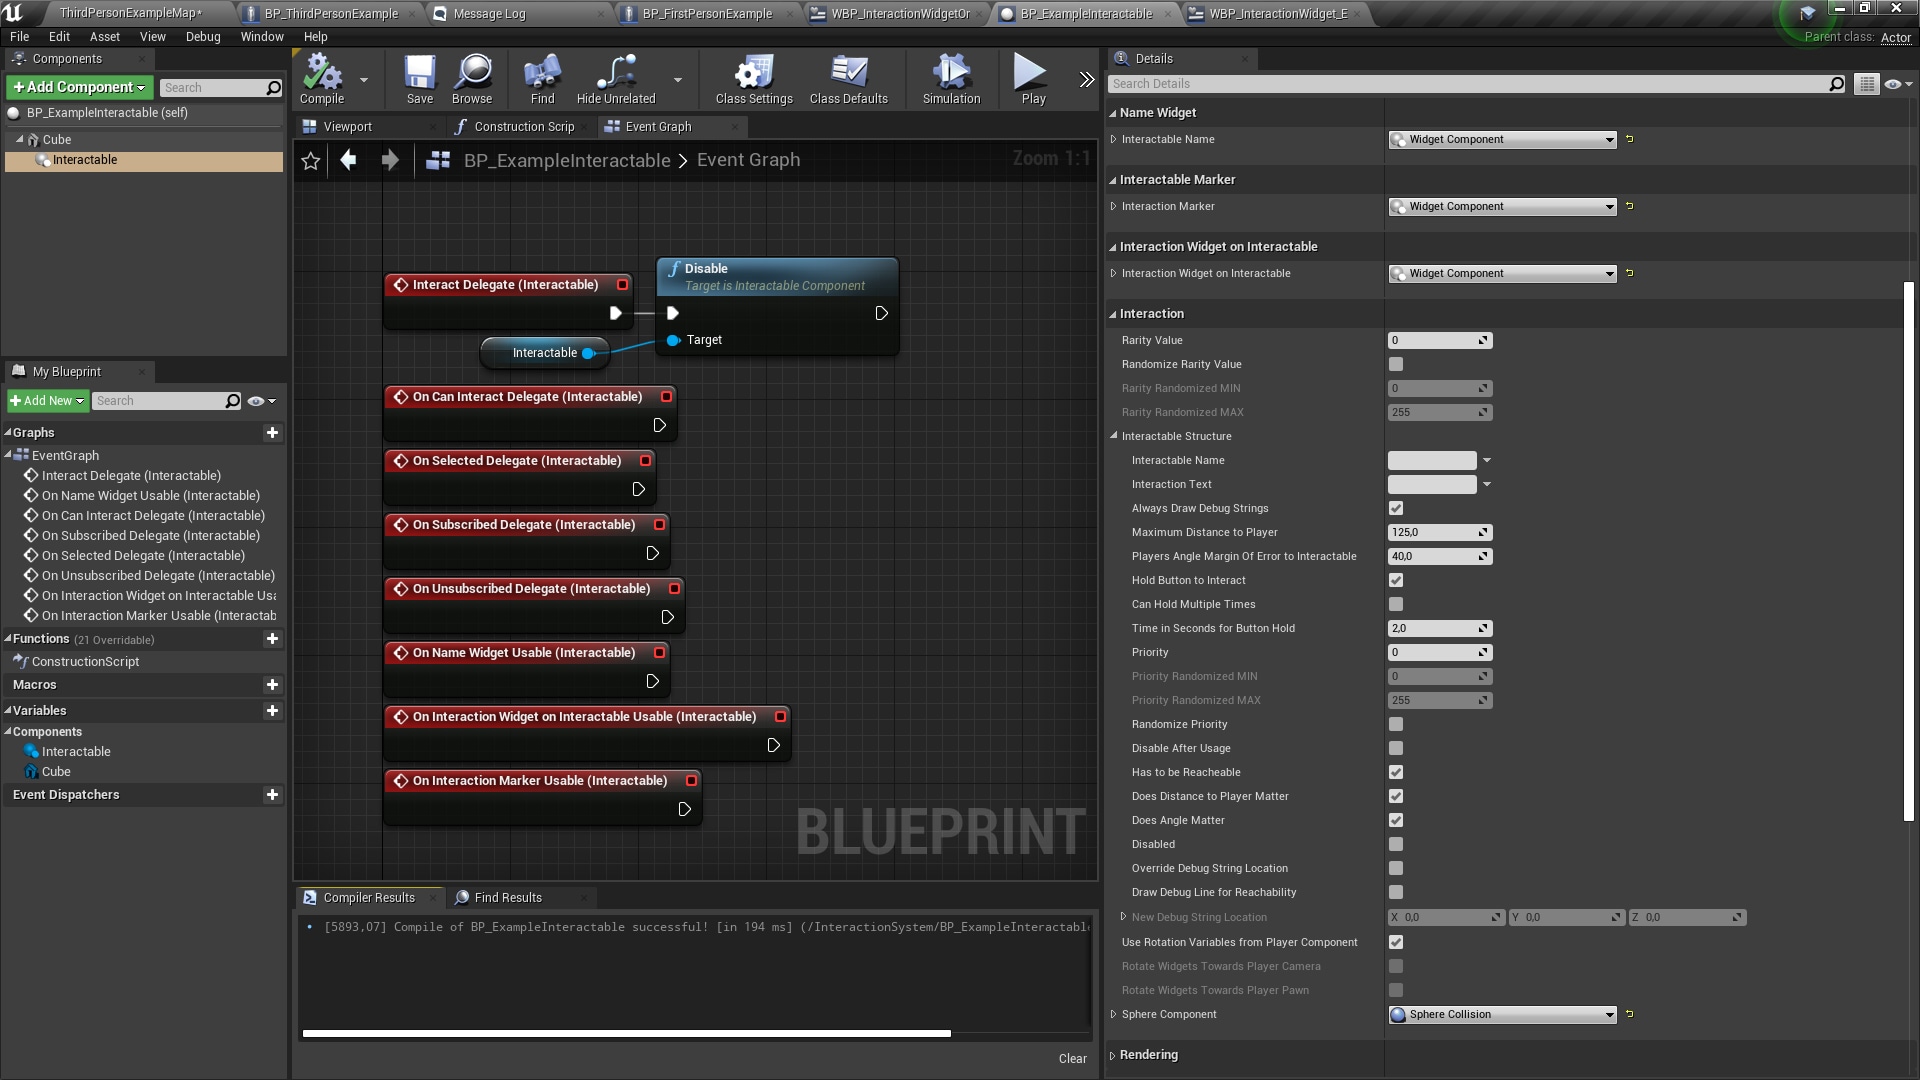This screenshot has width=1920, height=1080.
Task: Collapse the Interactable Structure section
Action: point(1114,436)
